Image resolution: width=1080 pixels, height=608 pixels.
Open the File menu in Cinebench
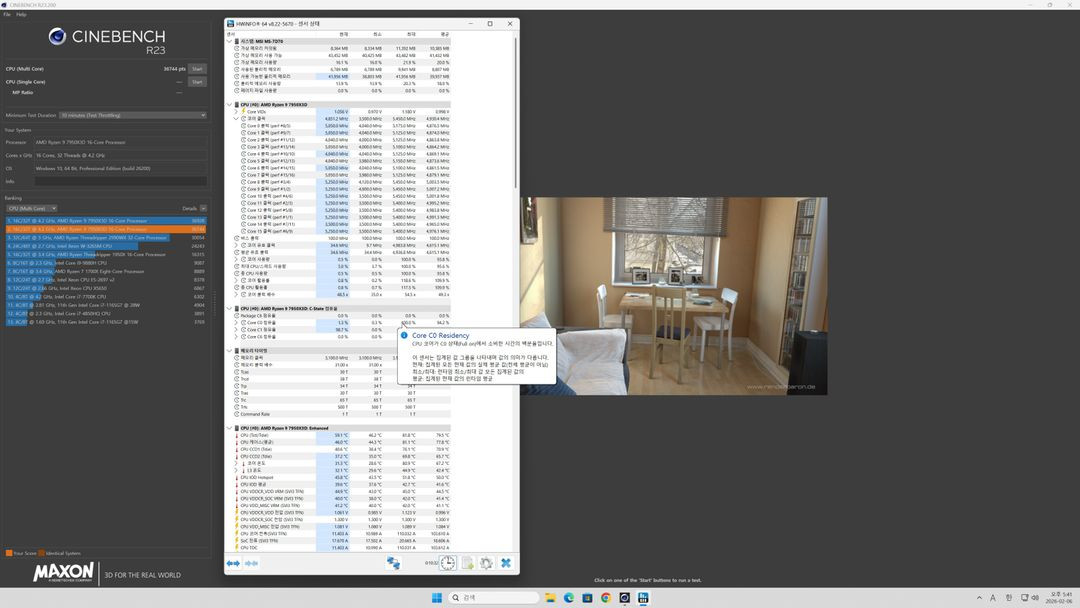point(6,13)
